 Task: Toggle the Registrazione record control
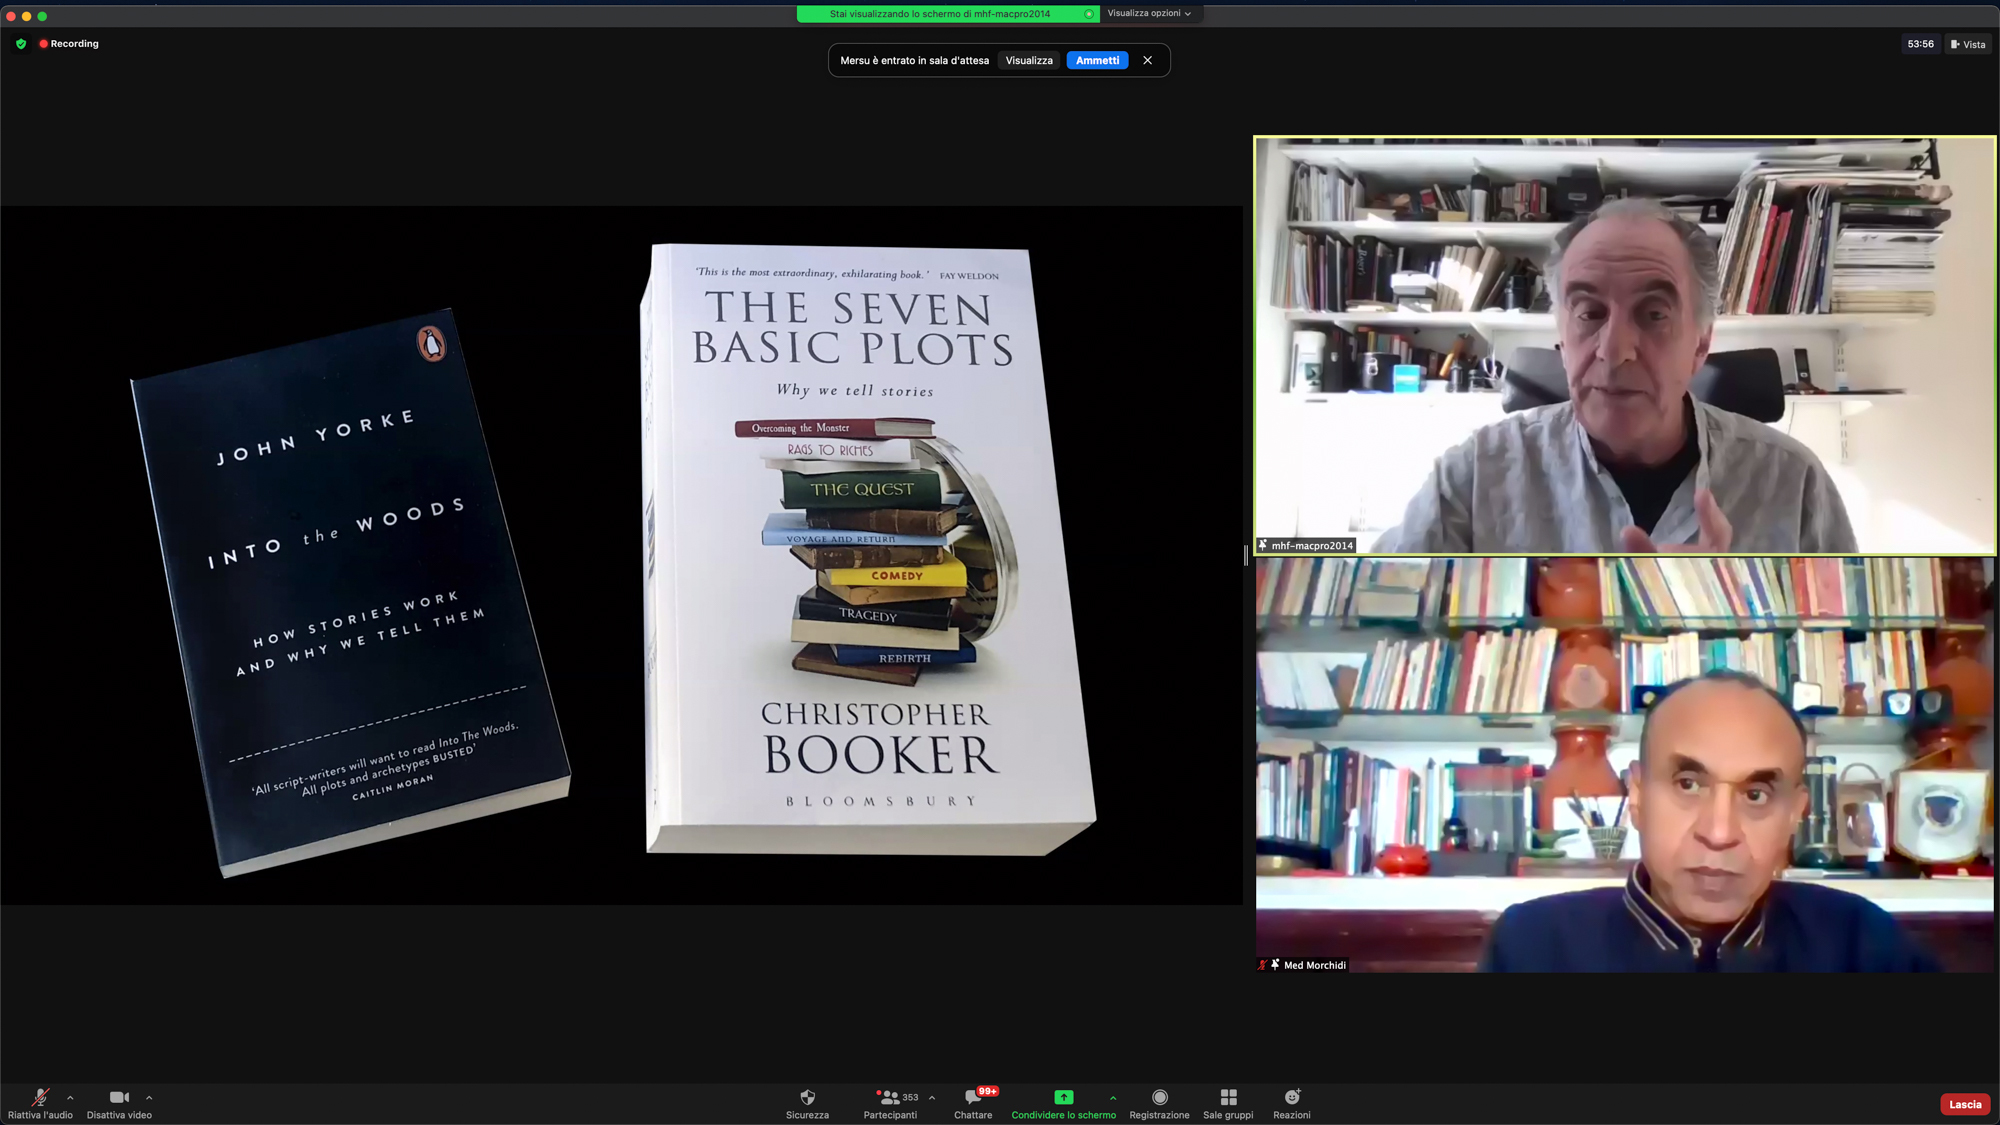pos(1159,1103)
